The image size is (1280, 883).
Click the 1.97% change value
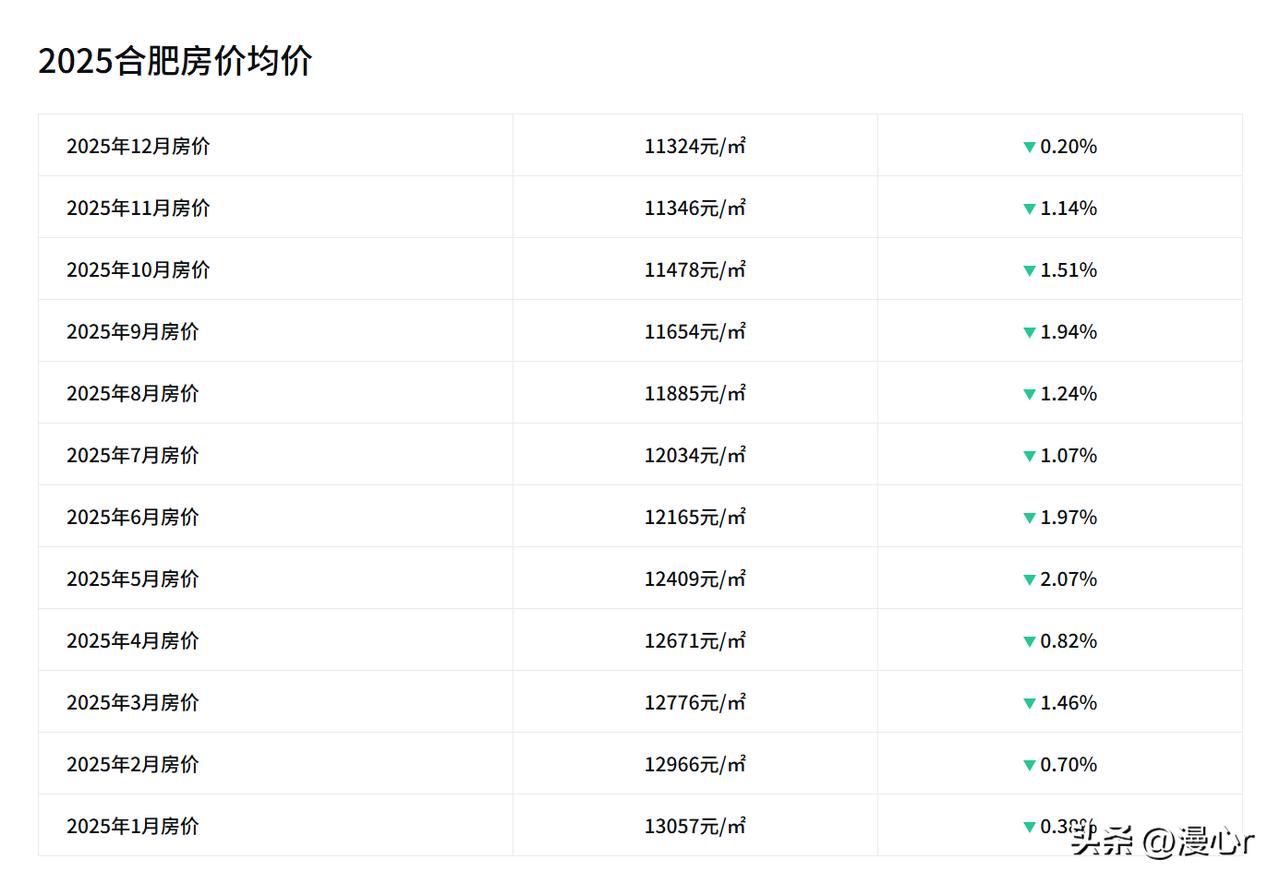point(1069,517)
